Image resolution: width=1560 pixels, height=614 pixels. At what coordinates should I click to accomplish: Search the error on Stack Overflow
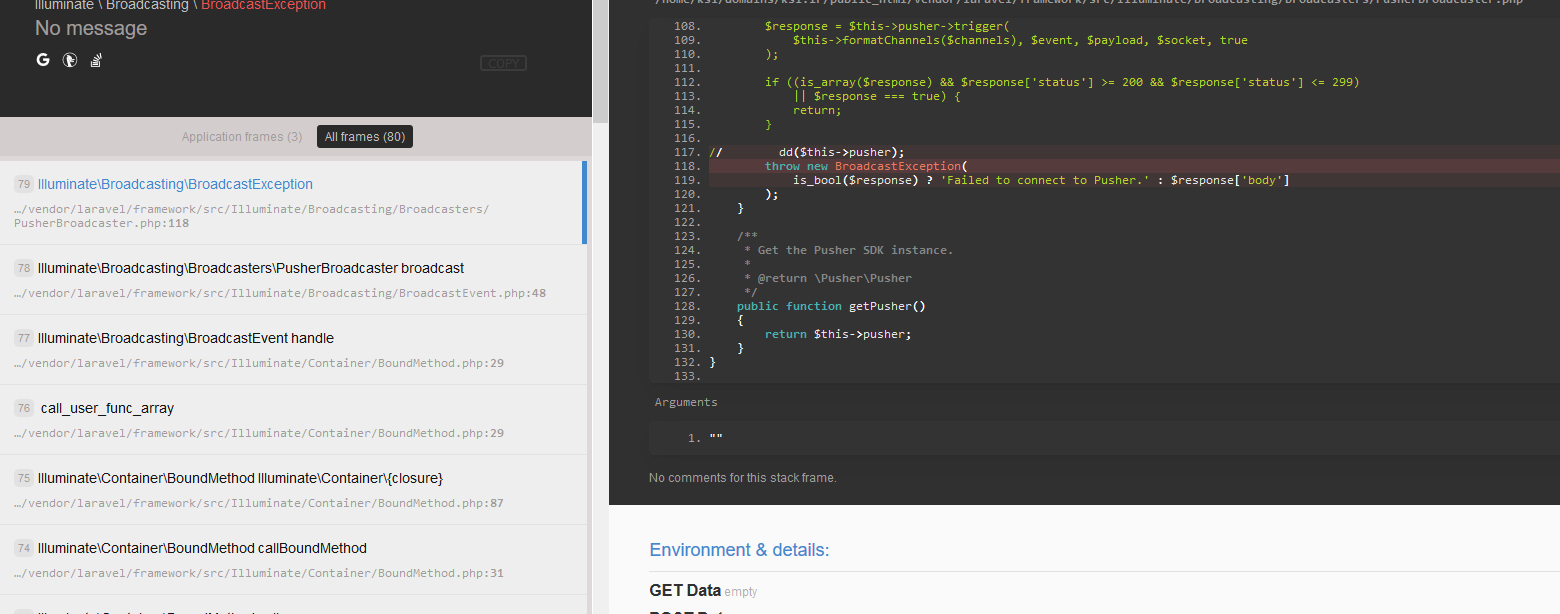tap(96, 60)
